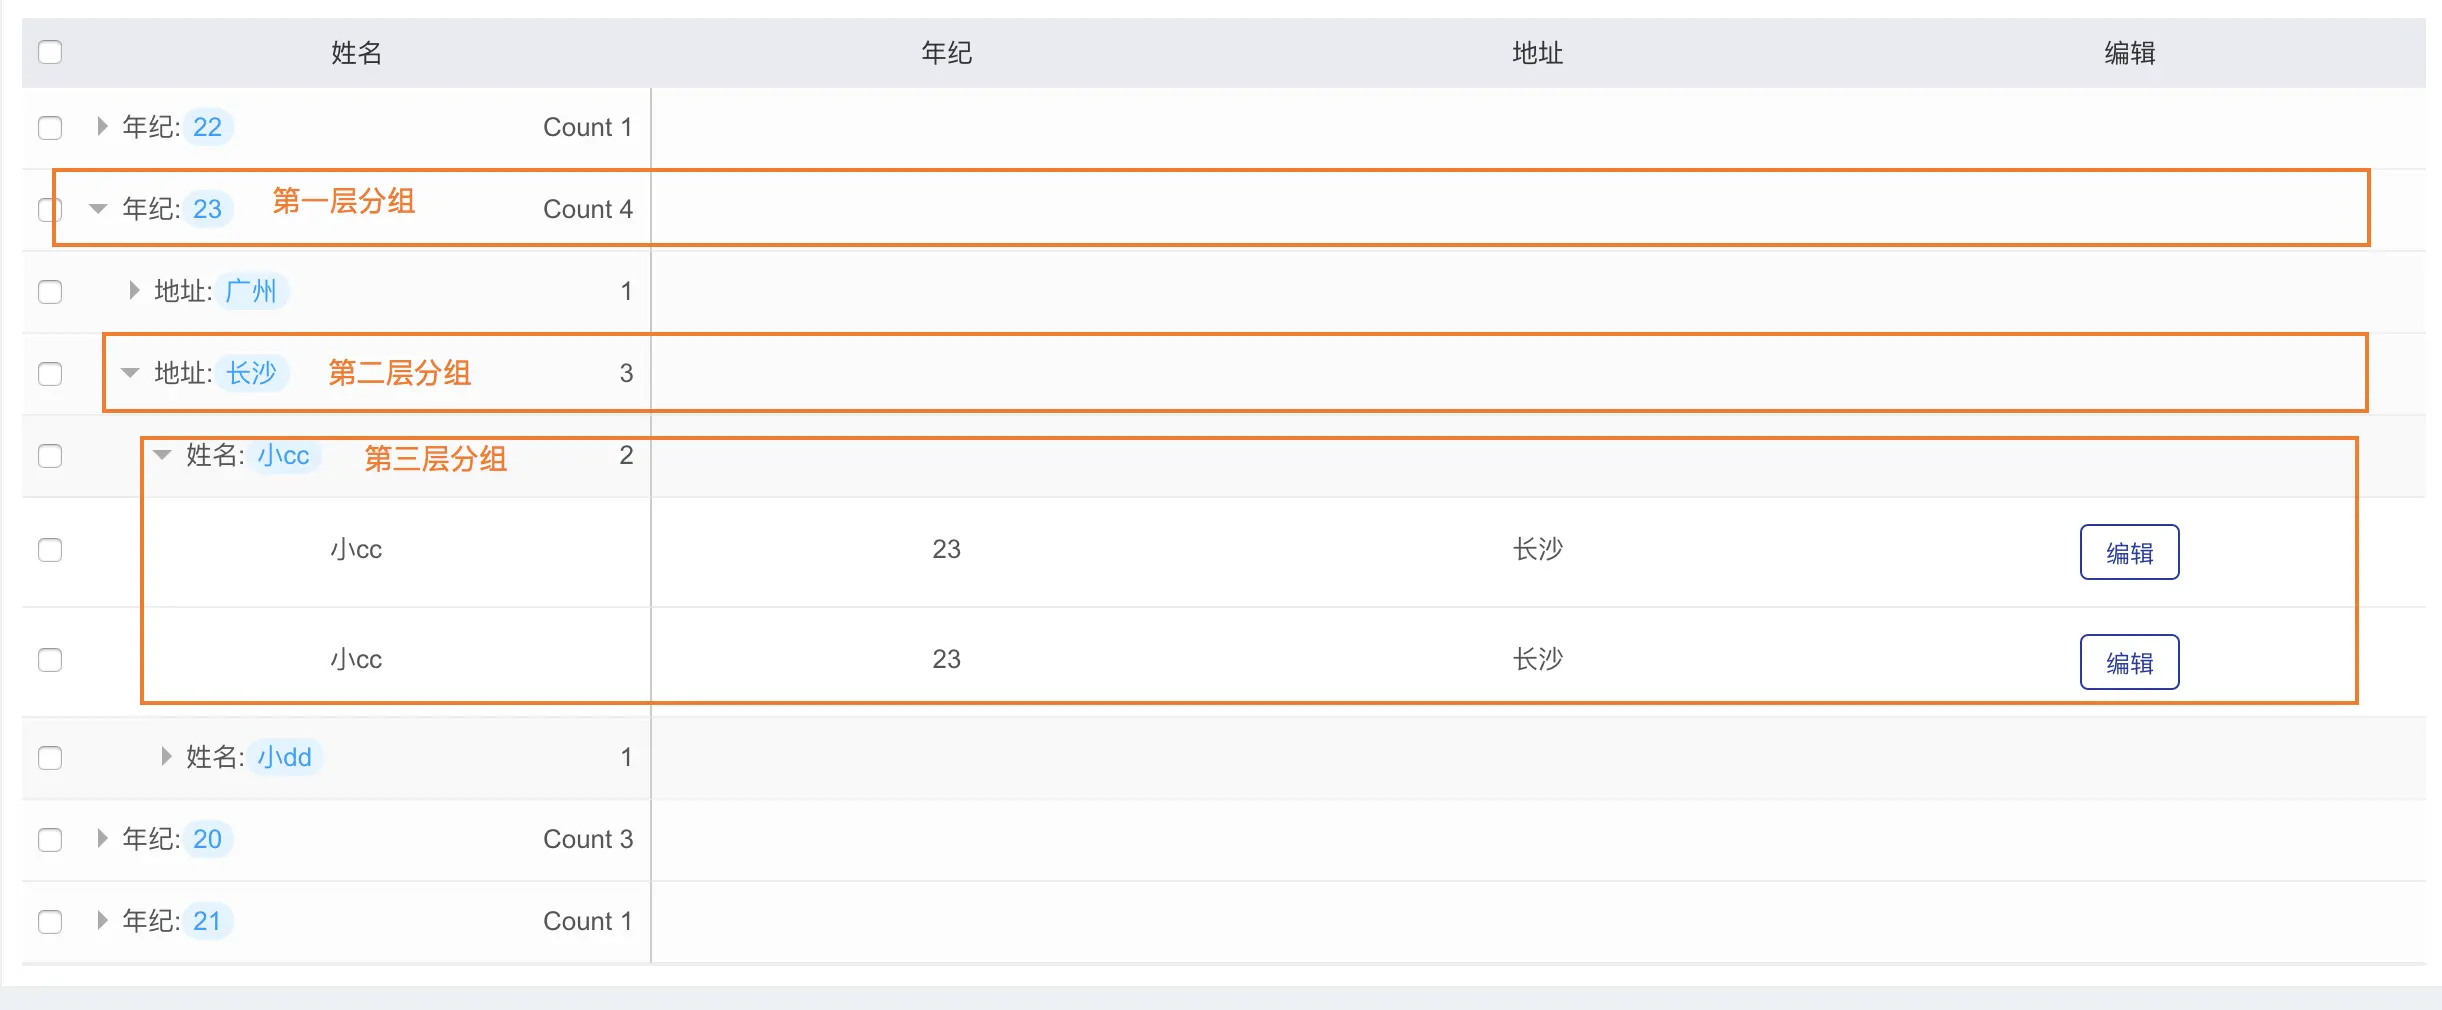Screen dimensions: 2442x1010
Task: Toggle the select-all header checkbox
Action: pos(50,52)
